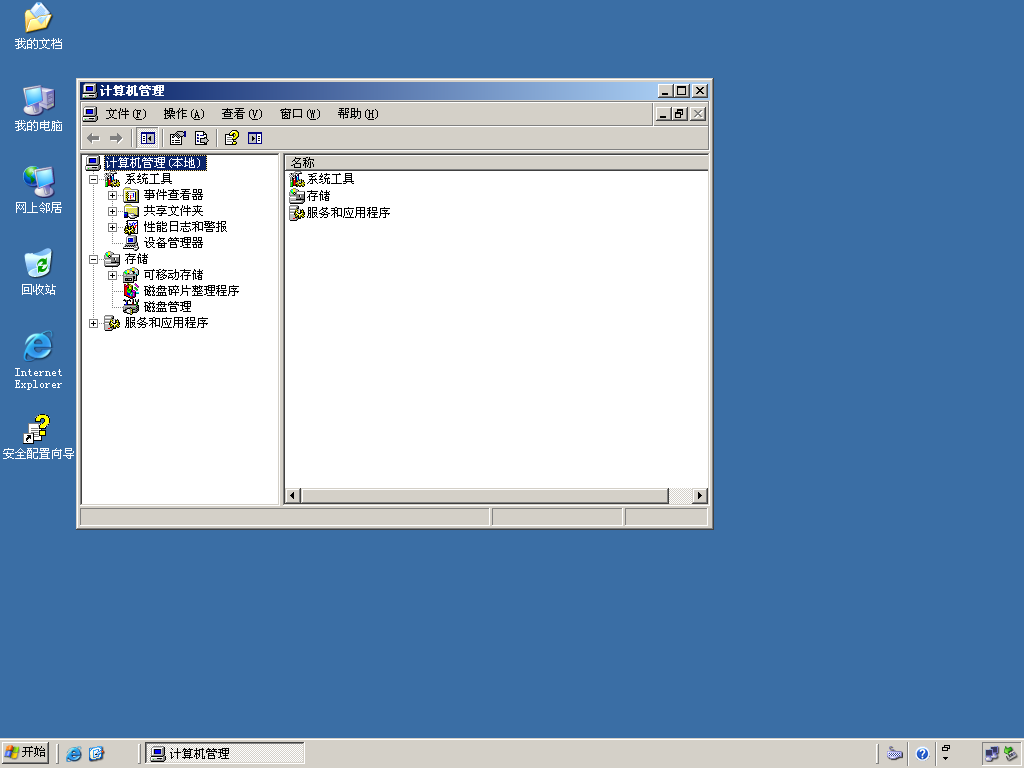
Task: Click the second quick launch icon
Action: click(96, 754)
